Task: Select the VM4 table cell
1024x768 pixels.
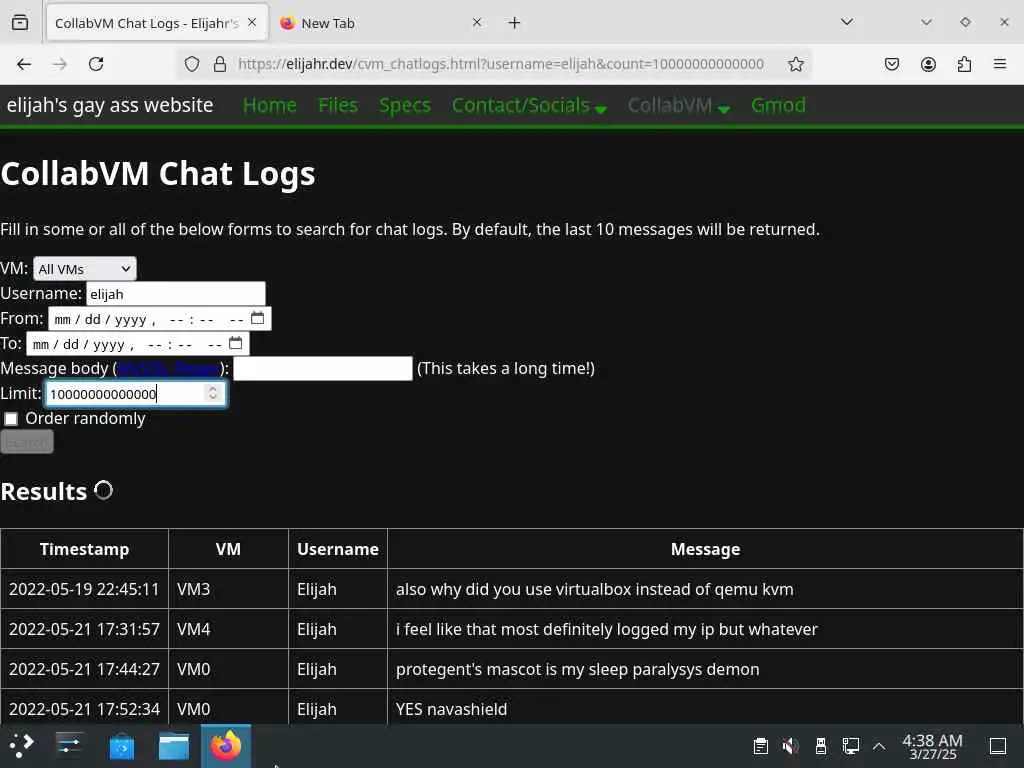Action: pyautogui.click(x=228, y=629)
